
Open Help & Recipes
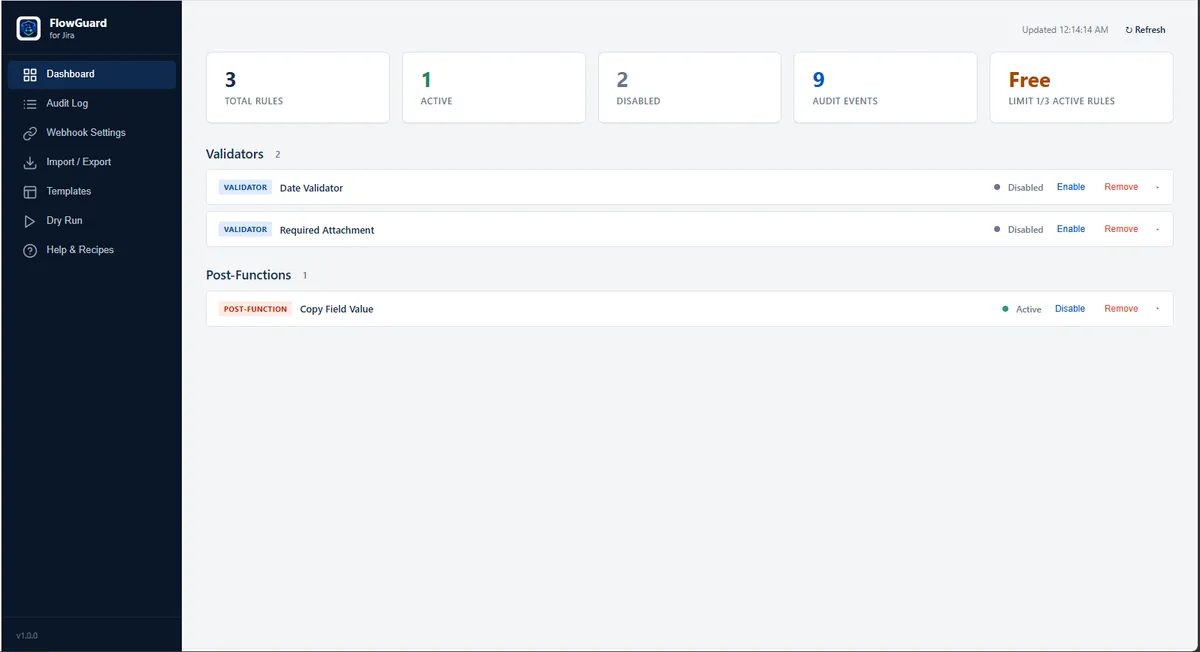coord(91,250)
